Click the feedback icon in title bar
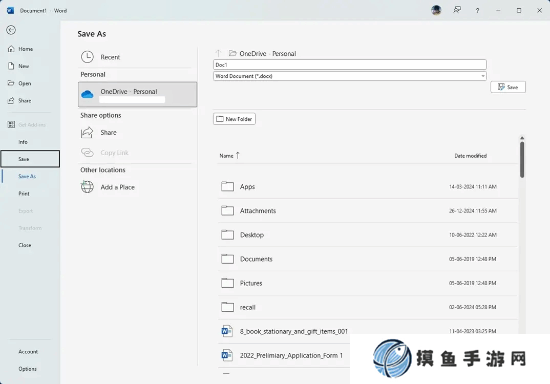This screenshot has height=384, width=550. point(457,10)
